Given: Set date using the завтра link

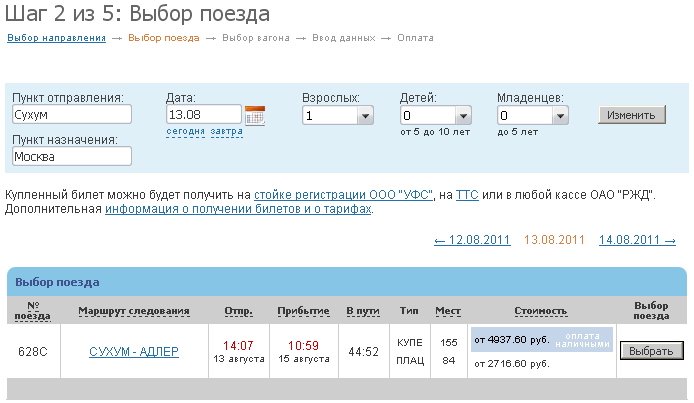Looking at the screenshot, I should point(226,132).
